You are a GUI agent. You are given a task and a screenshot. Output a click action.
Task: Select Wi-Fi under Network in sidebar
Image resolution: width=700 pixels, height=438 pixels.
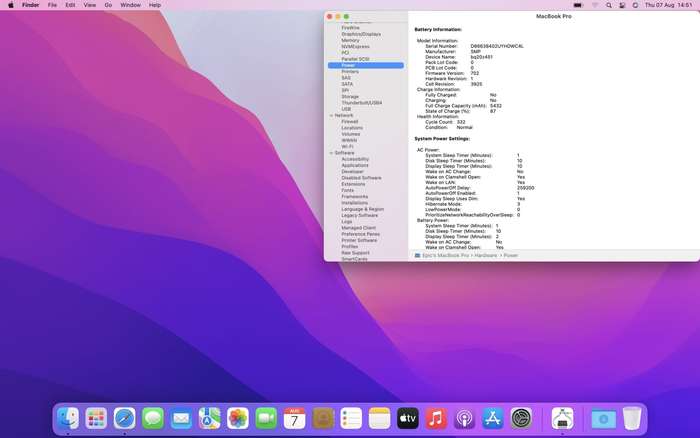click(x=347, y=146)
